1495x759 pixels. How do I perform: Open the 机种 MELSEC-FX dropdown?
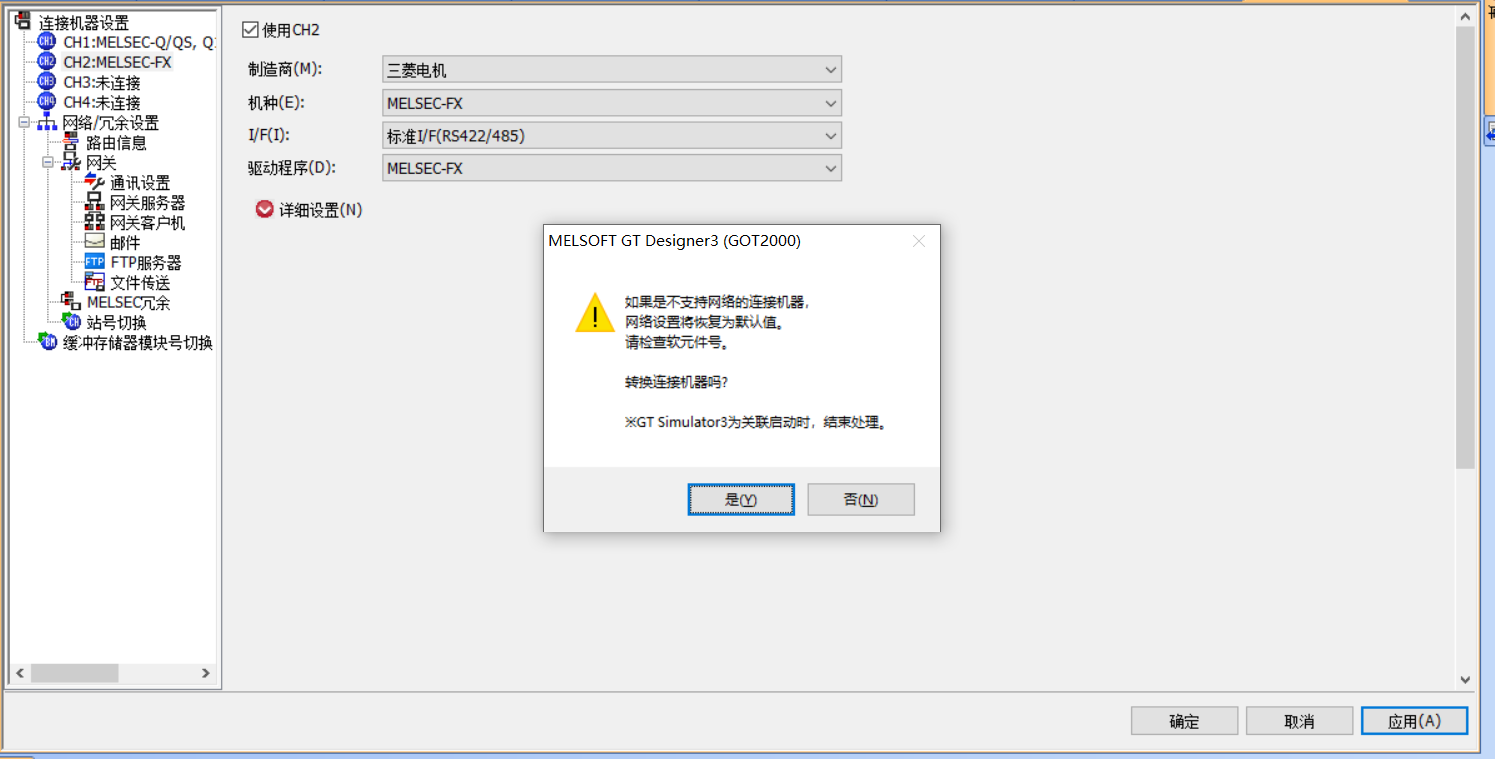(x=612, y=103)
